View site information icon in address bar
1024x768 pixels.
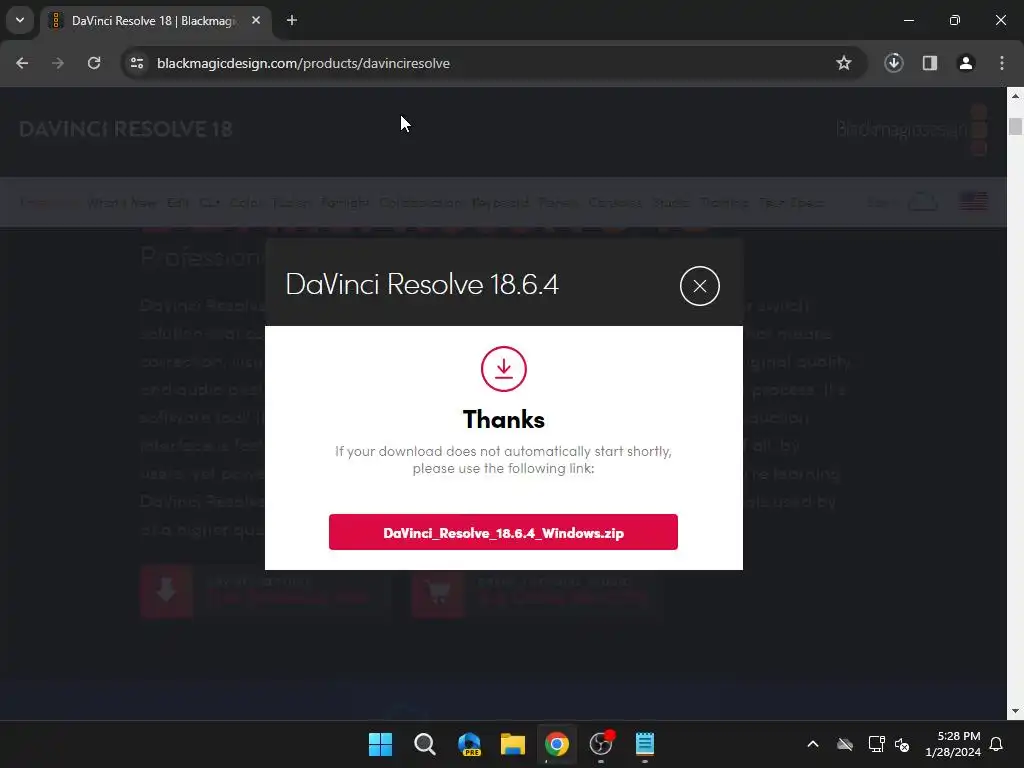pyautogui.click(x=137, y=63)
